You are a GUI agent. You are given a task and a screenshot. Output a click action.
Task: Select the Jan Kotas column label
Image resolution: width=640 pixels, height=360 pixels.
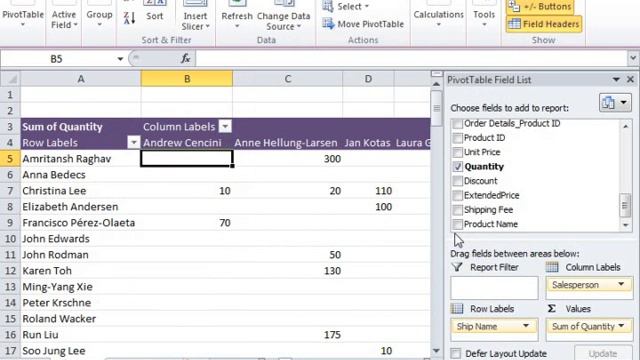pos(368,143)
